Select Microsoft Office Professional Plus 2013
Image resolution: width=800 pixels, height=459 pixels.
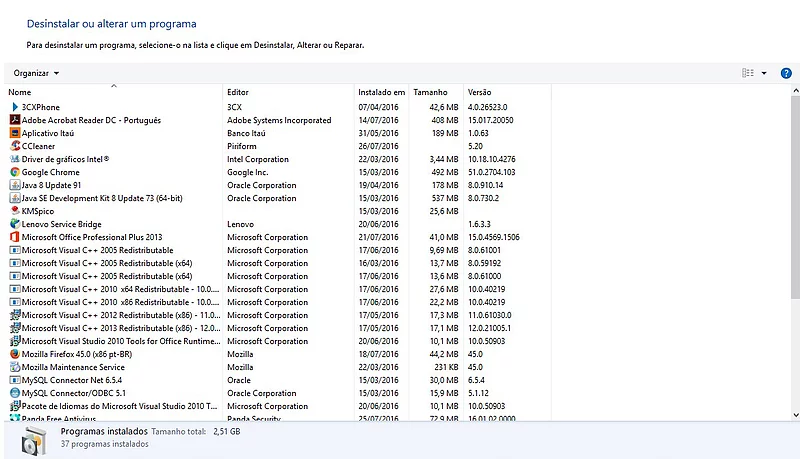pyautogui.click(x=92, y=237)
